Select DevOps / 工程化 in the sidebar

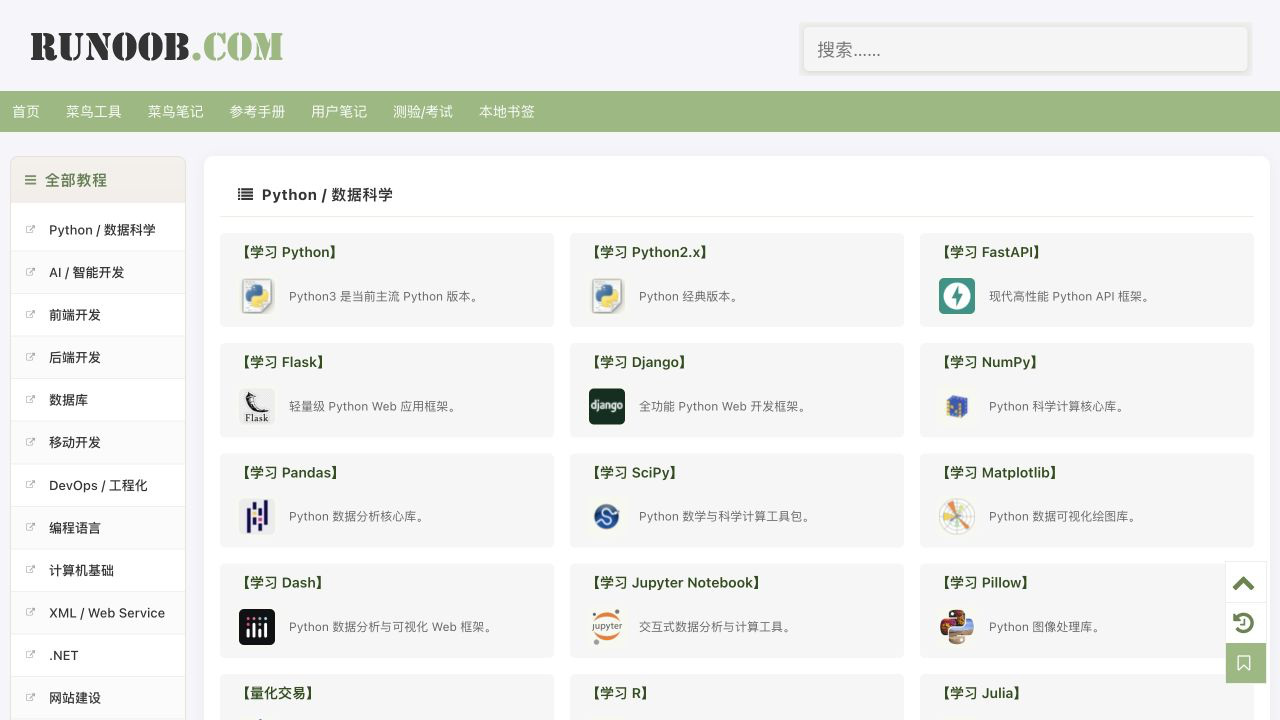(98, 485)
